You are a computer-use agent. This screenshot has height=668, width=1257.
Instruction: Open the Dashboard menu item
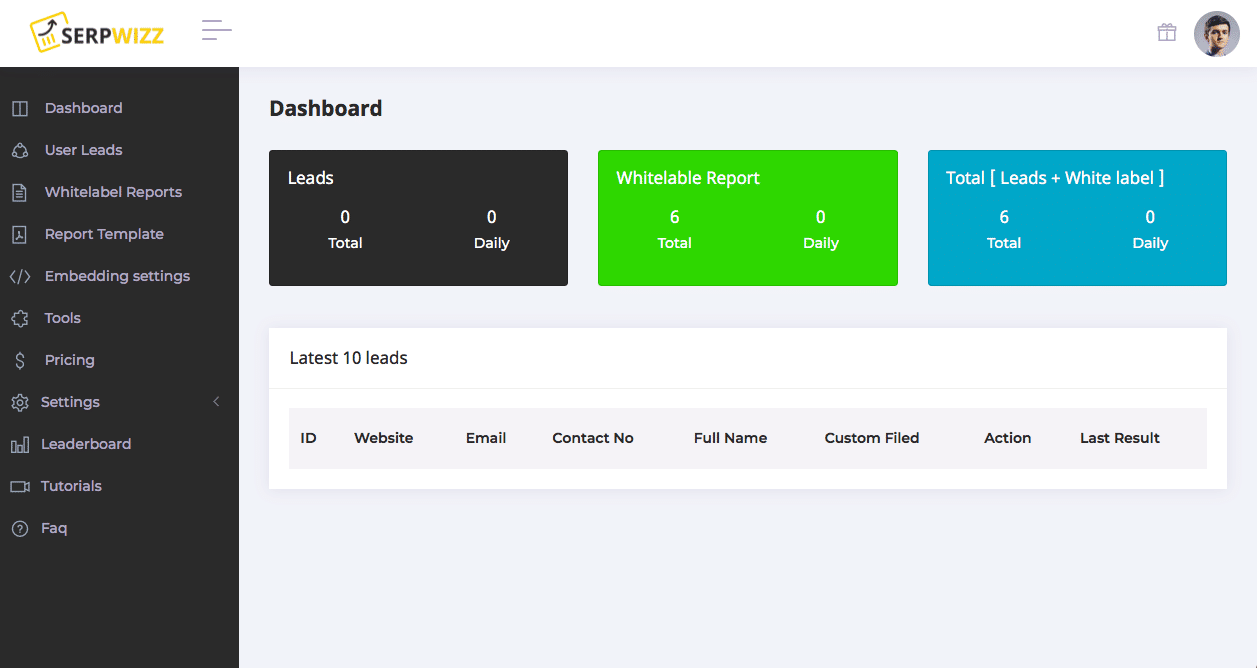pos(83,108)
